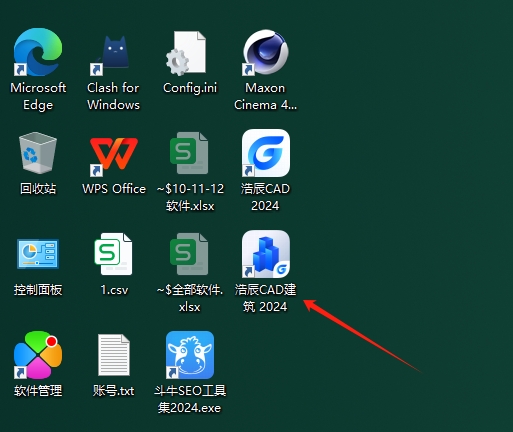The height and width of the screenshot is (432, 513).
Task: Click the "控制面板" label text
Action: coord(38,290)
